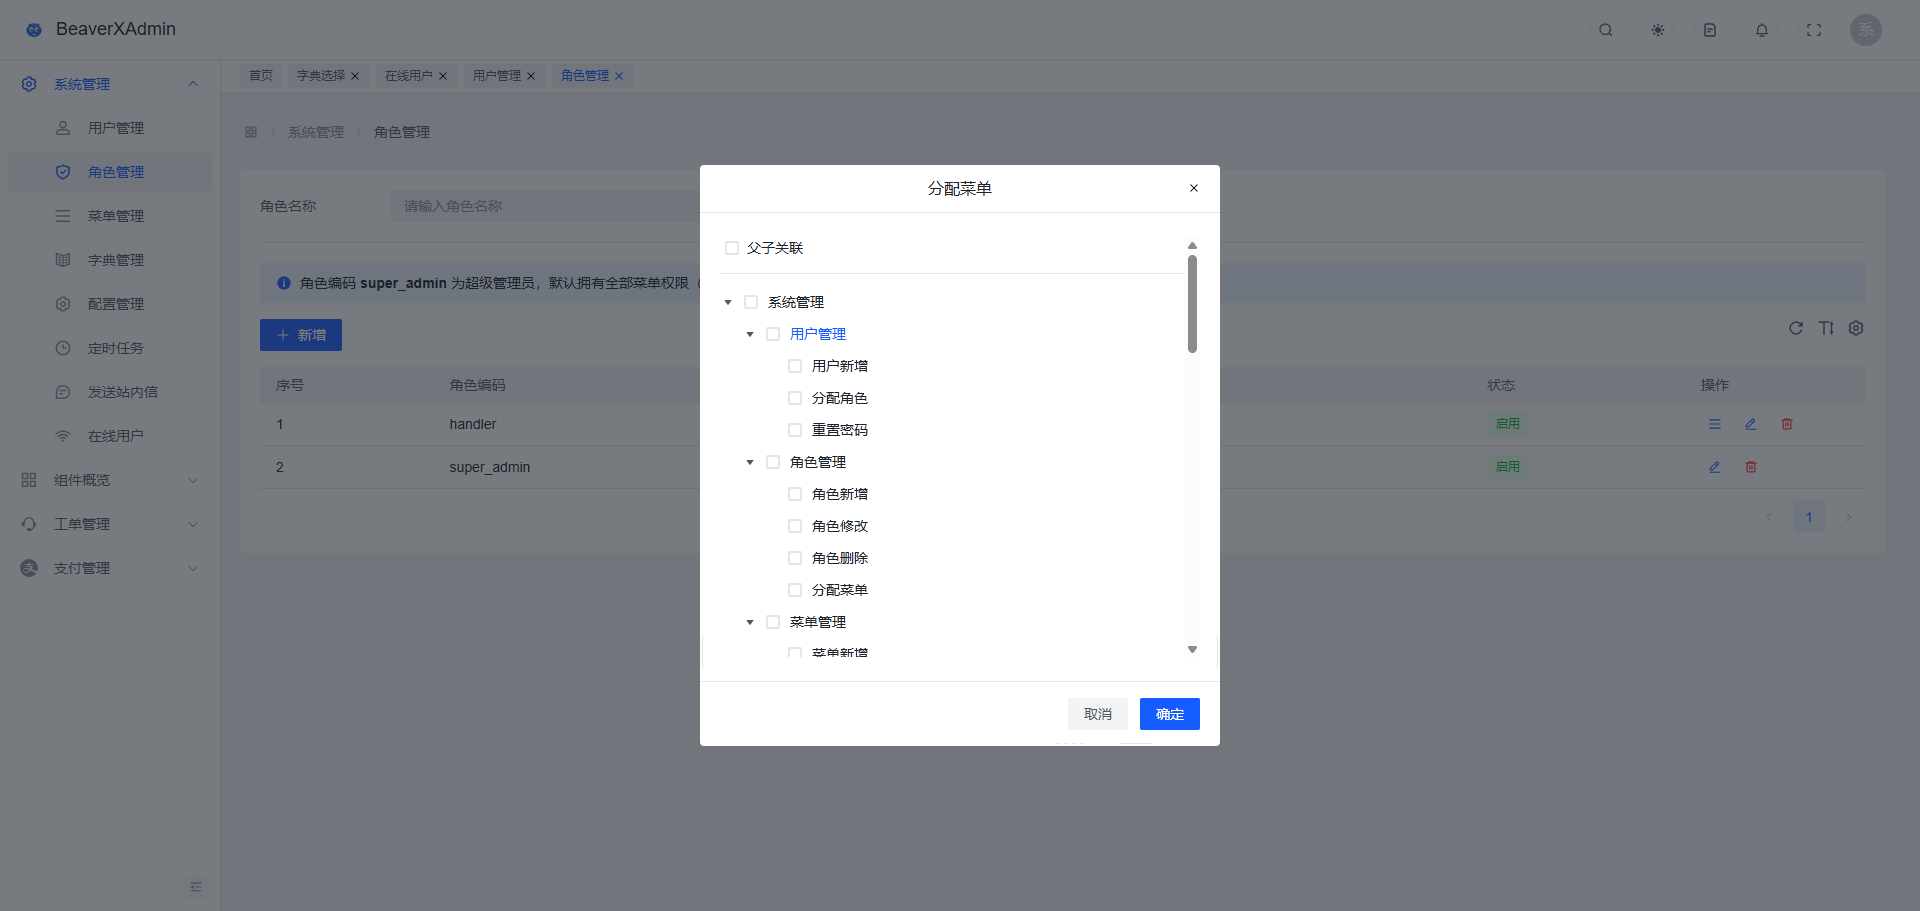Click the refresh table icon
This screenshot has height=911, width=1920.
point(1796,328)
